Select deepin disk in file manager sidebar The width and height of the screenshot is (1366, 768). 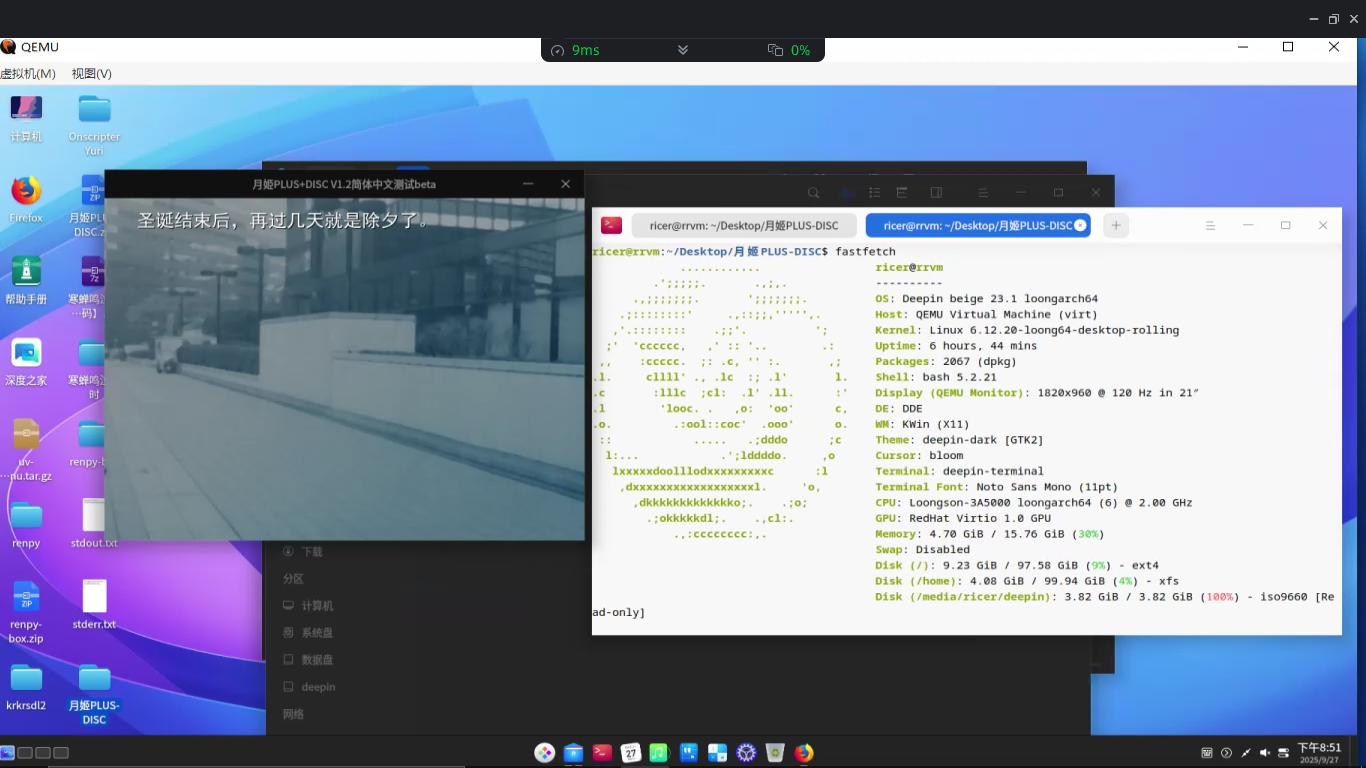point(310,687)
